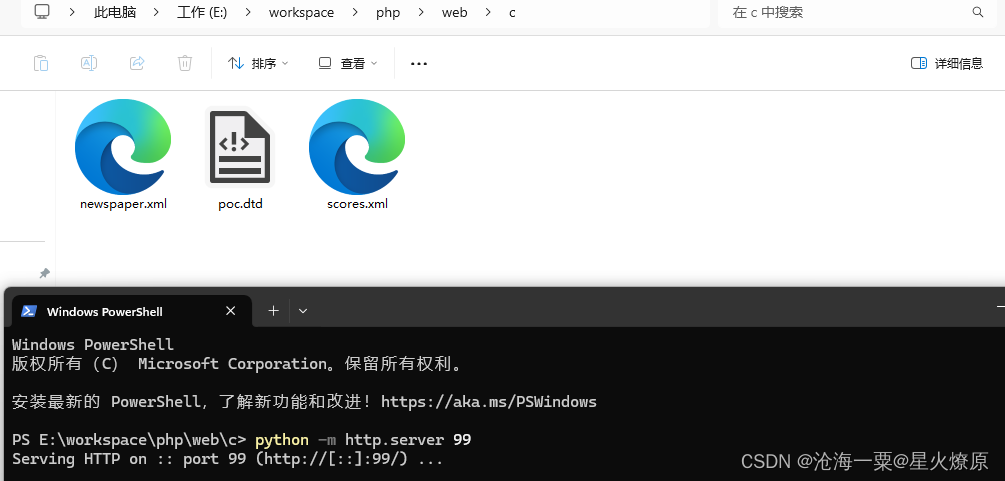This screenshot has width=1005, height=481.
Task: Expand the chevron after workspace in breadcrumb
Action: [355, 12]
